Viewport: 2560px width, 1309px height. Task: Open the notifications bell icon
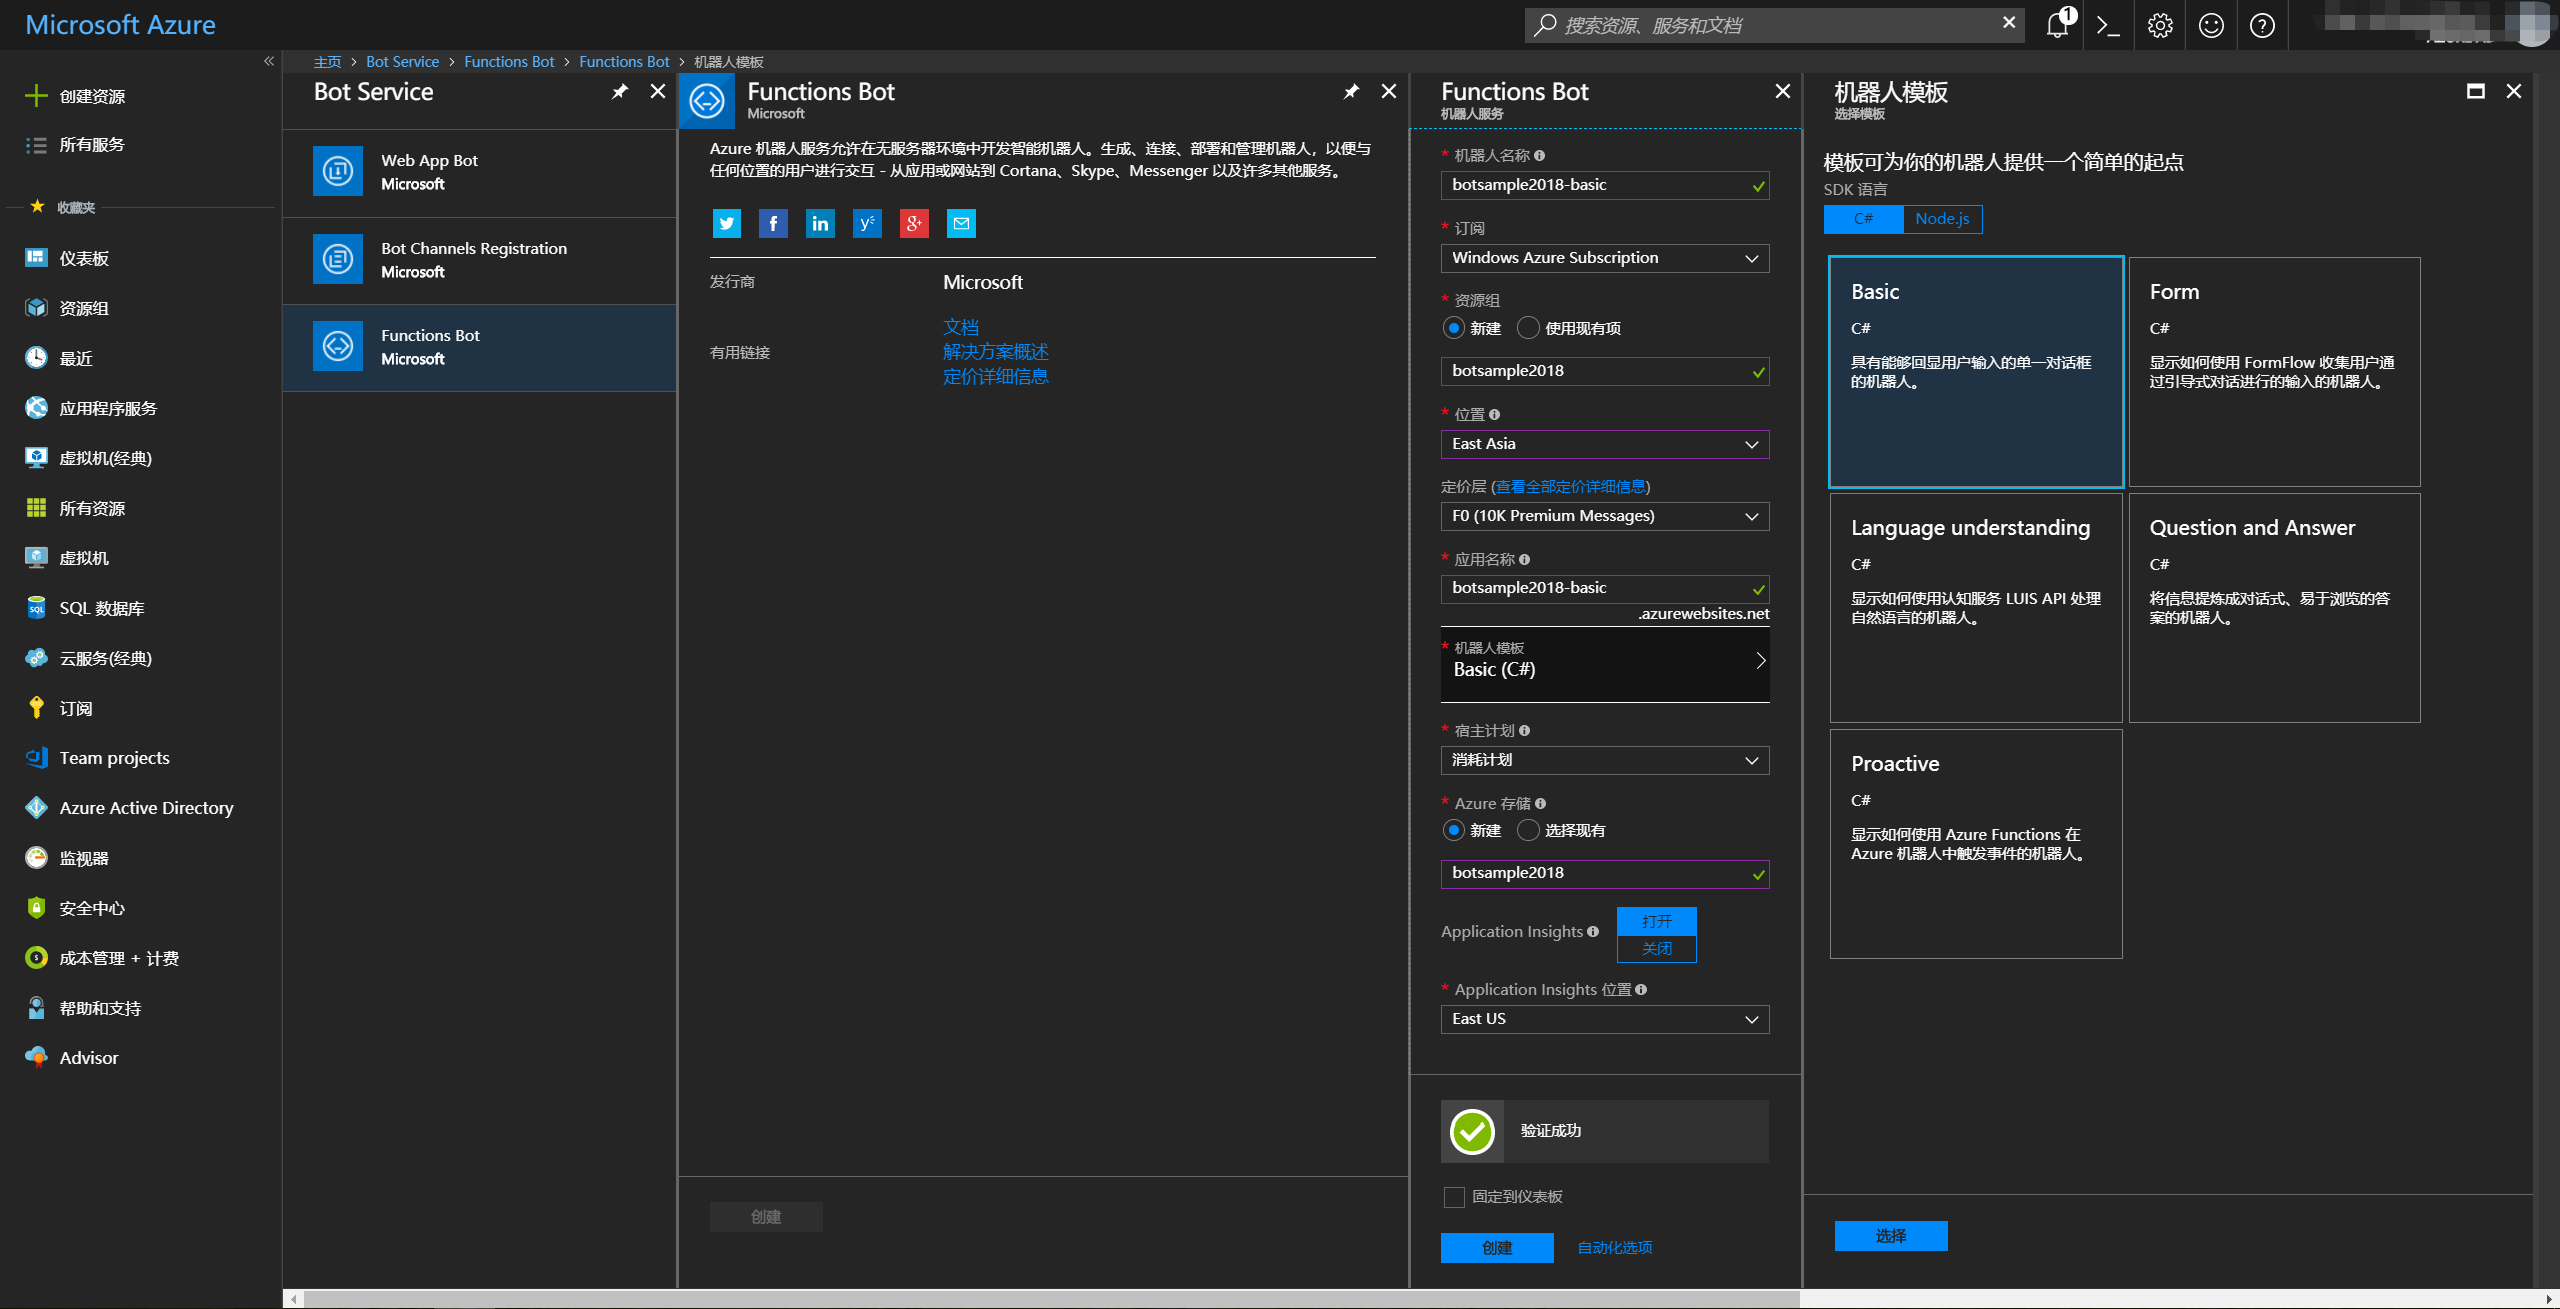point(2057,25)
